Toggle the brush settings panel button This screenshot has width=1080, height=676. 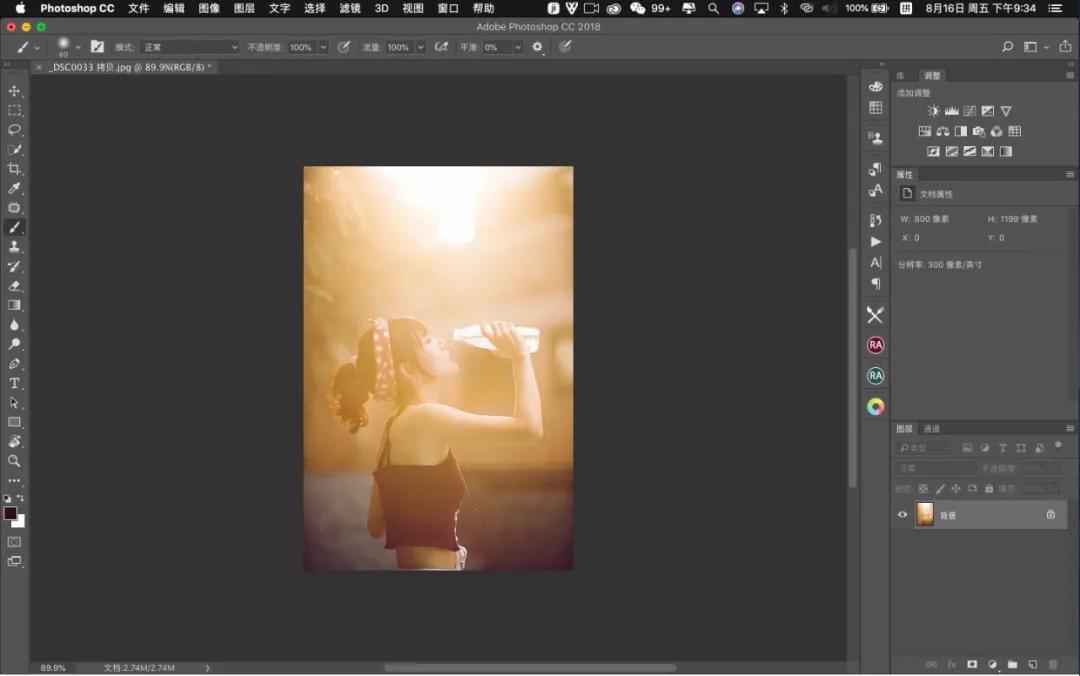pos(97,47)
